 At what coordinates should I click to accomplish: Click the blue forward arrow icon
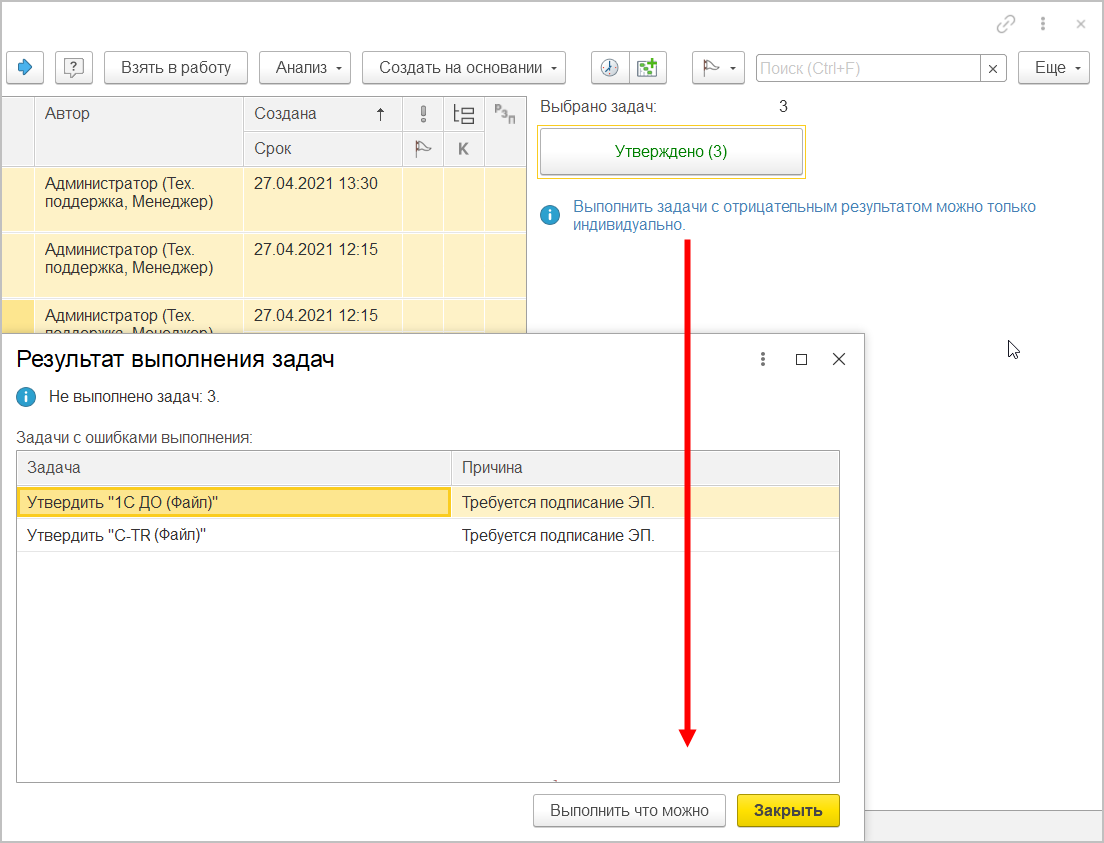coord(25,68)
